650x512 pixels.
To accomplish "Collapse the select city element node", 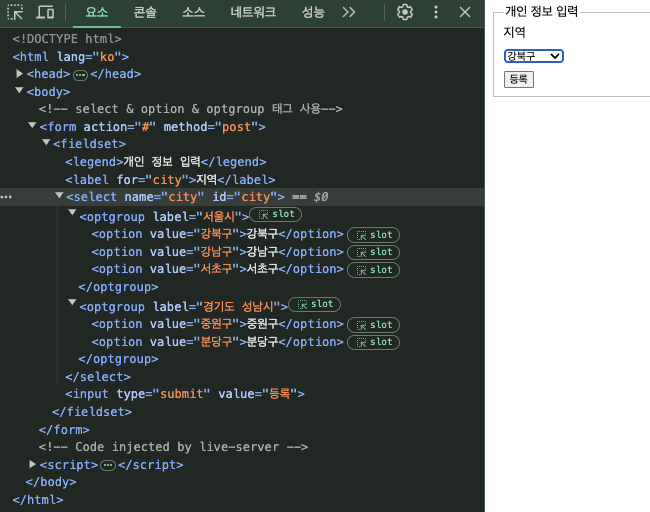I will [59, 195].
